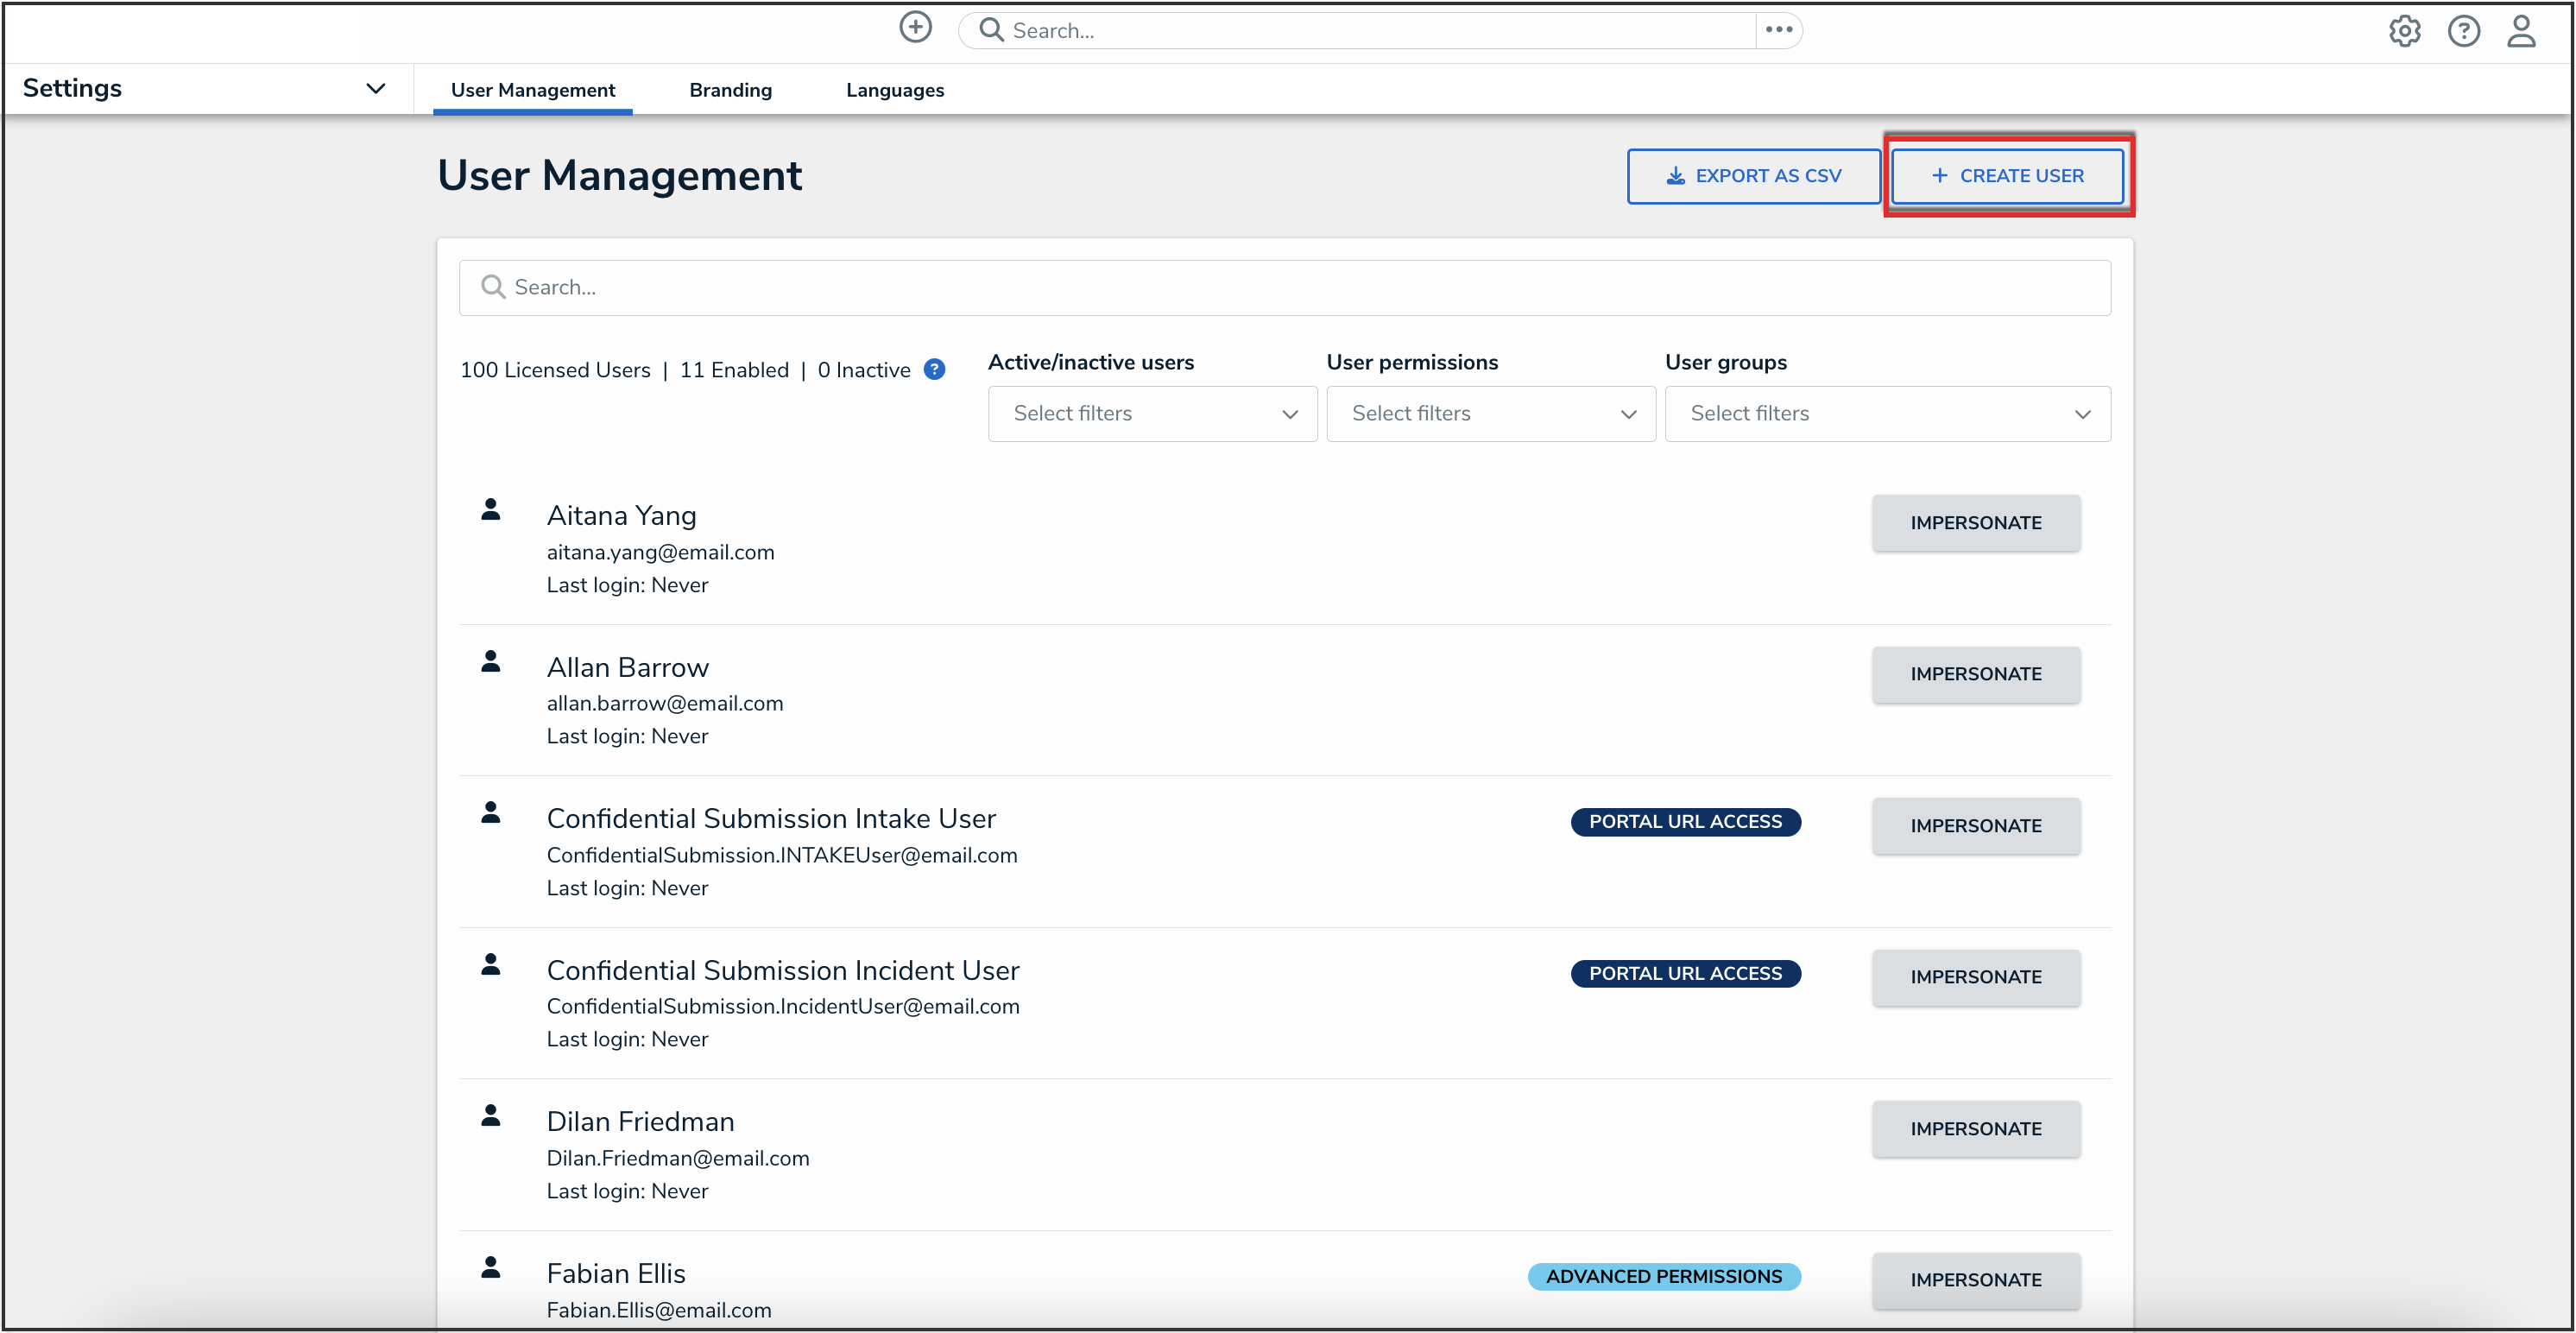The height and width of the screenshot is (1333, 2576).
Task: Switch to the Branding tab
Action: pyautogui.click(x=730, y=90)
